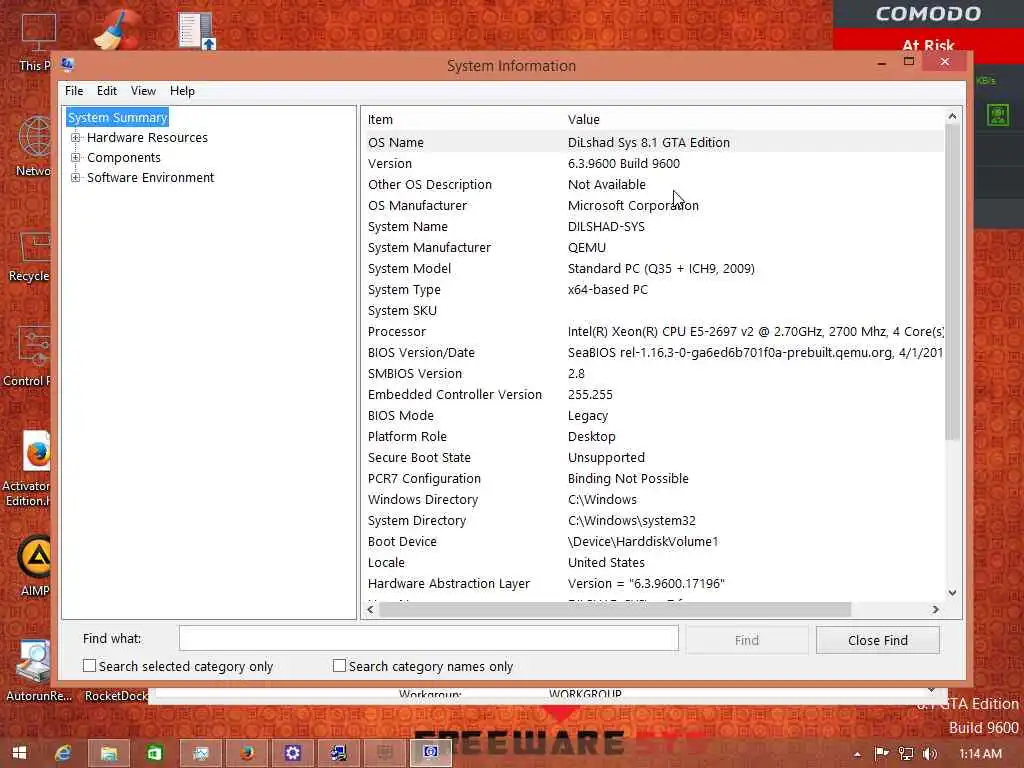Open File Explorer from the taskbar
The image size is (1024, 768).
tap(109, 753)
